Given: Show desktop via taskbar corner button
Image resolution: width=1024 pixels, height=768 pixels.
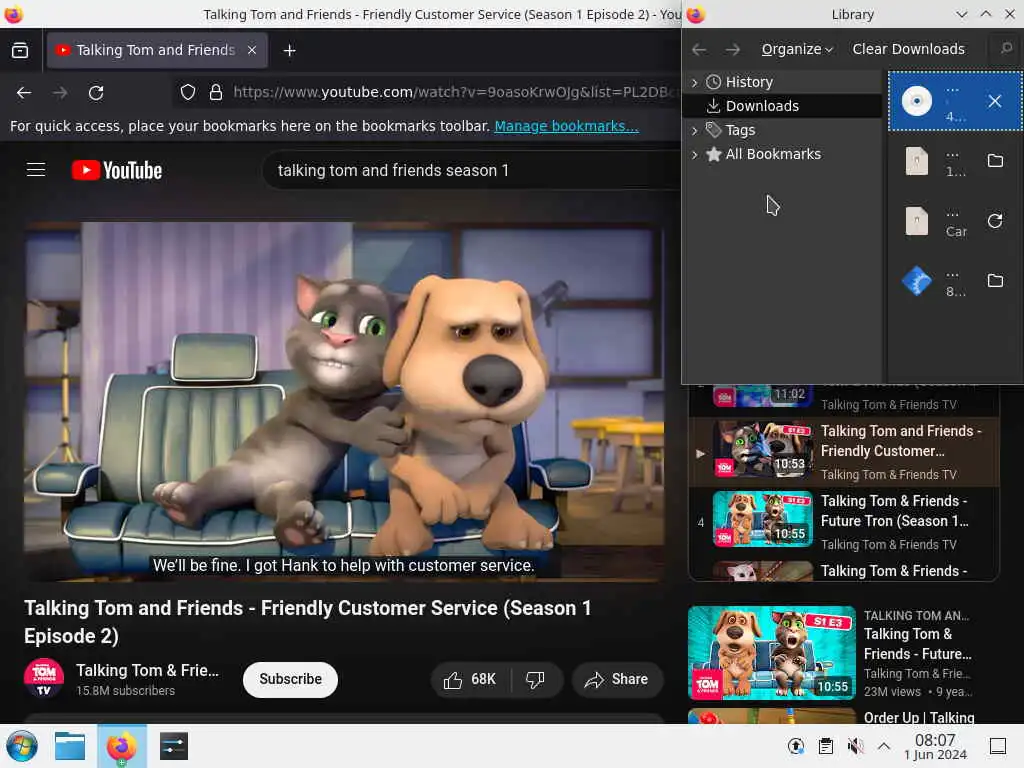Looking at the screenshot, I should (998, 746).
